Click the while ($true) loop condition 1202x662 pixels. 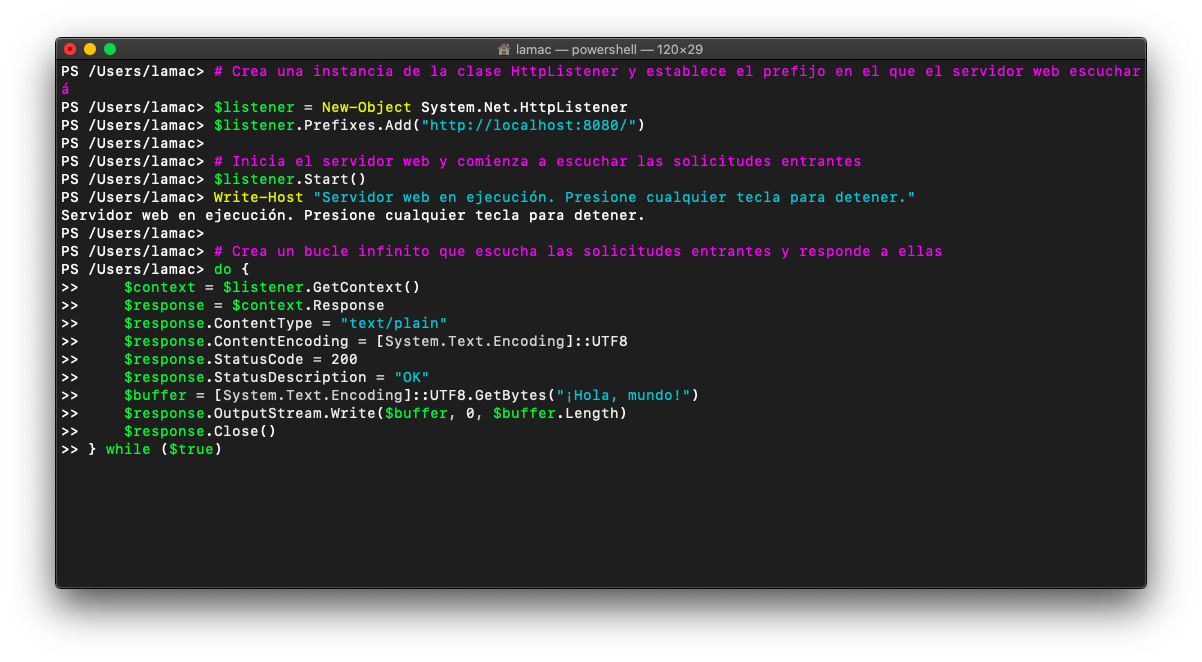click(162, 449)
